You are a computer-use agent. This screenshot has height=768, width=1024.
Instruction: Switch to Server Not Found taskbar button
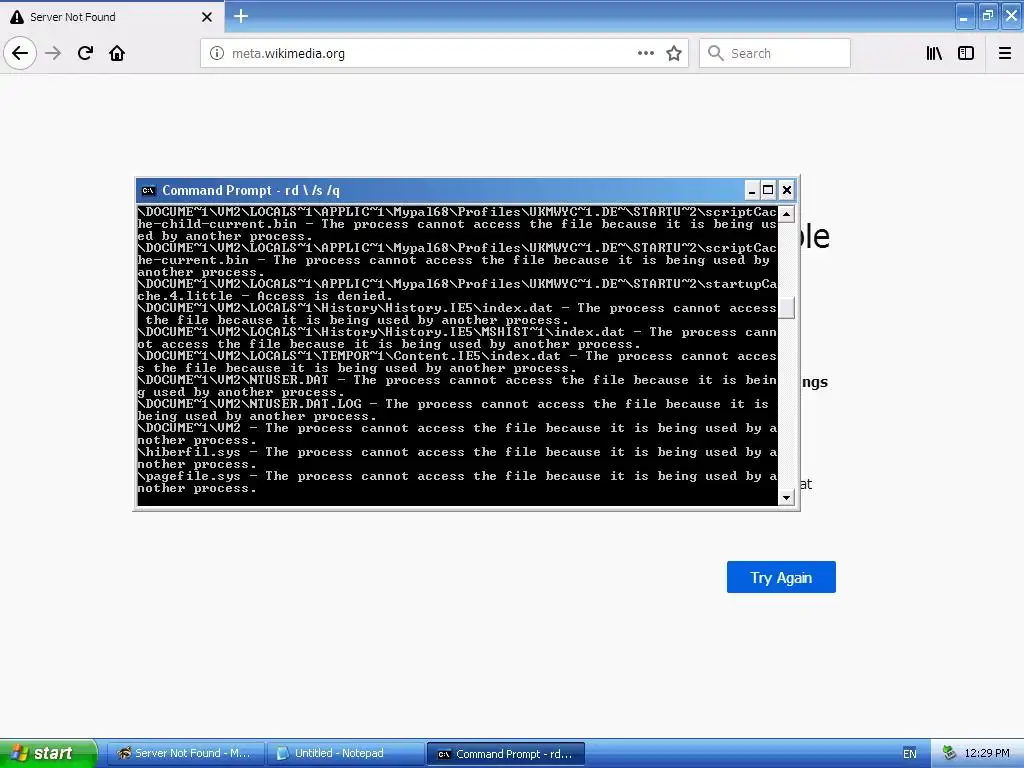(185, 754)
